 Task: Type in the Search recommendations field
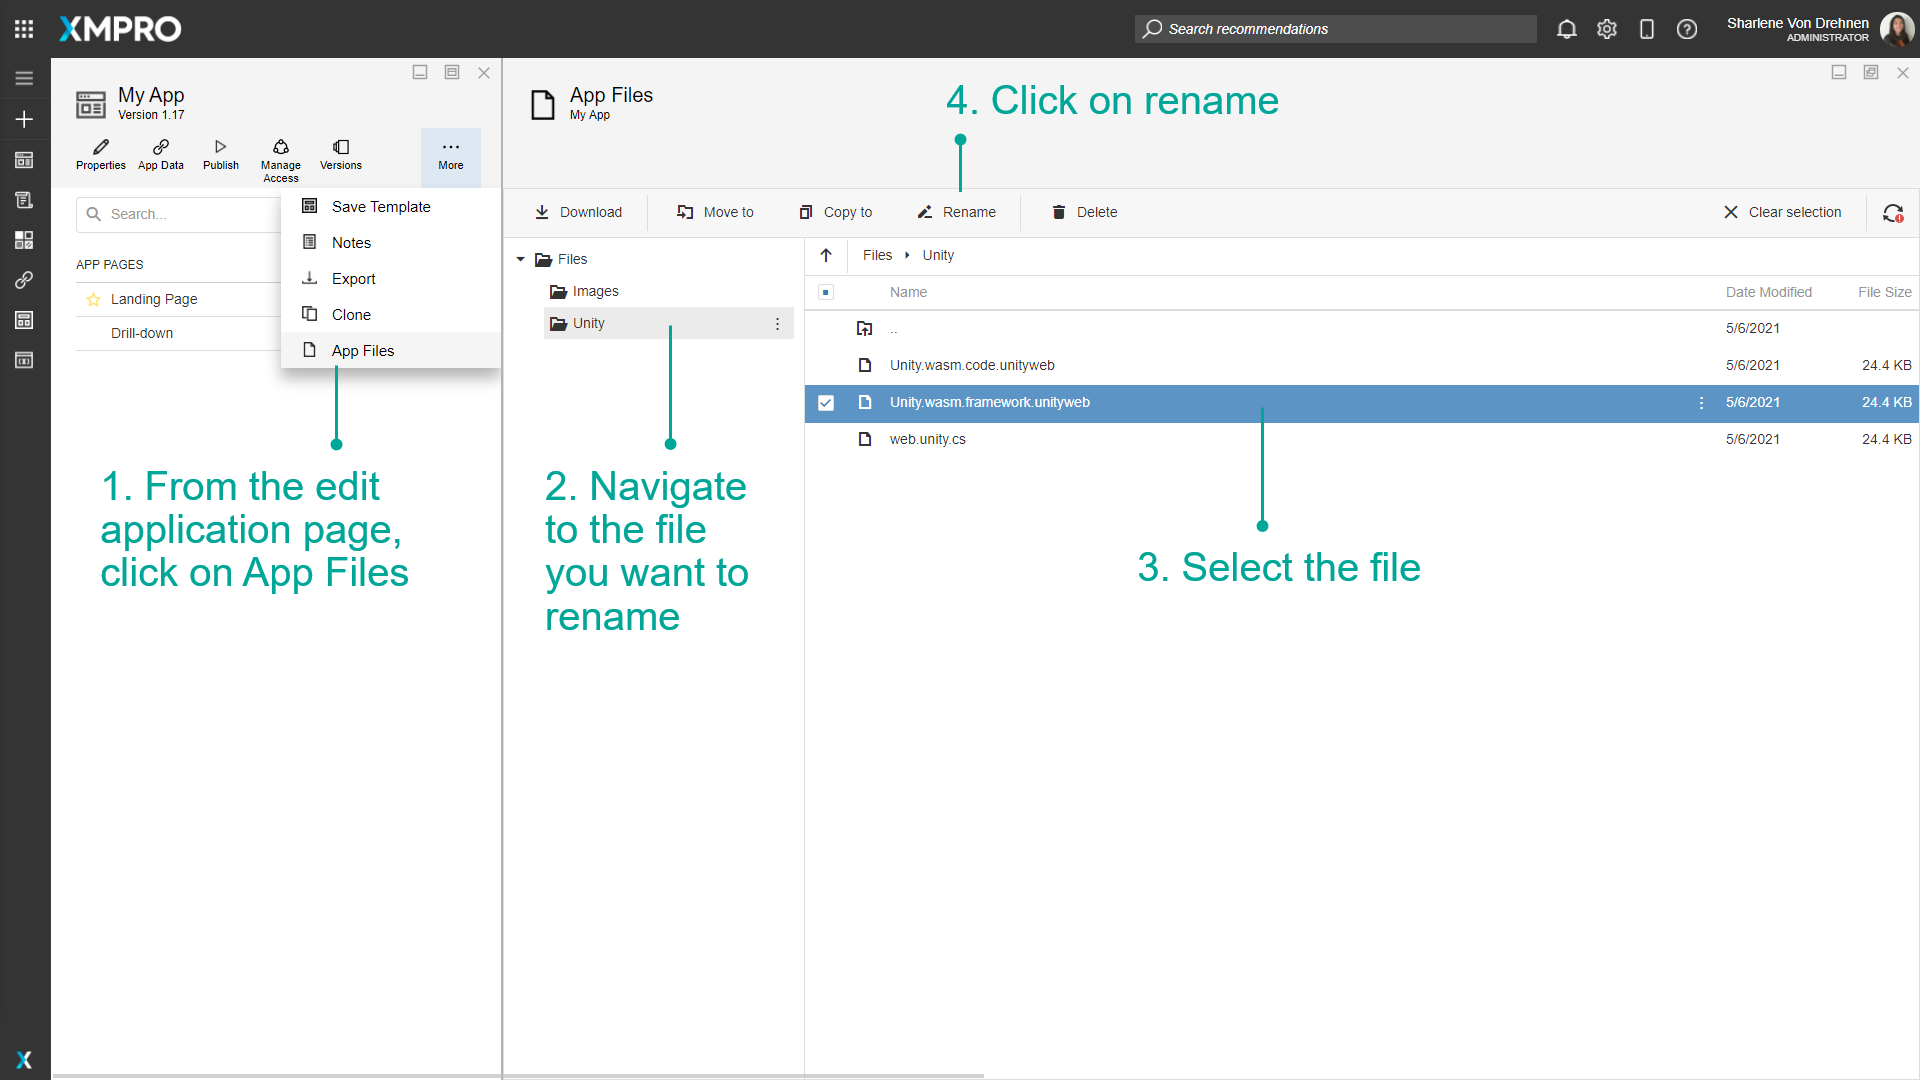coord(1334,29)
